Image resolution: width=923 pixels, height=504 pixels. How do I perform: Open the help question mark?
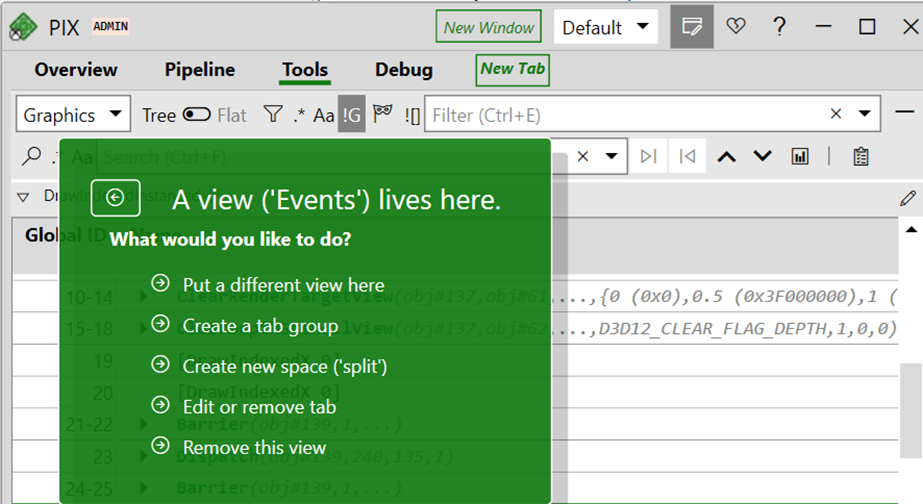779,26
